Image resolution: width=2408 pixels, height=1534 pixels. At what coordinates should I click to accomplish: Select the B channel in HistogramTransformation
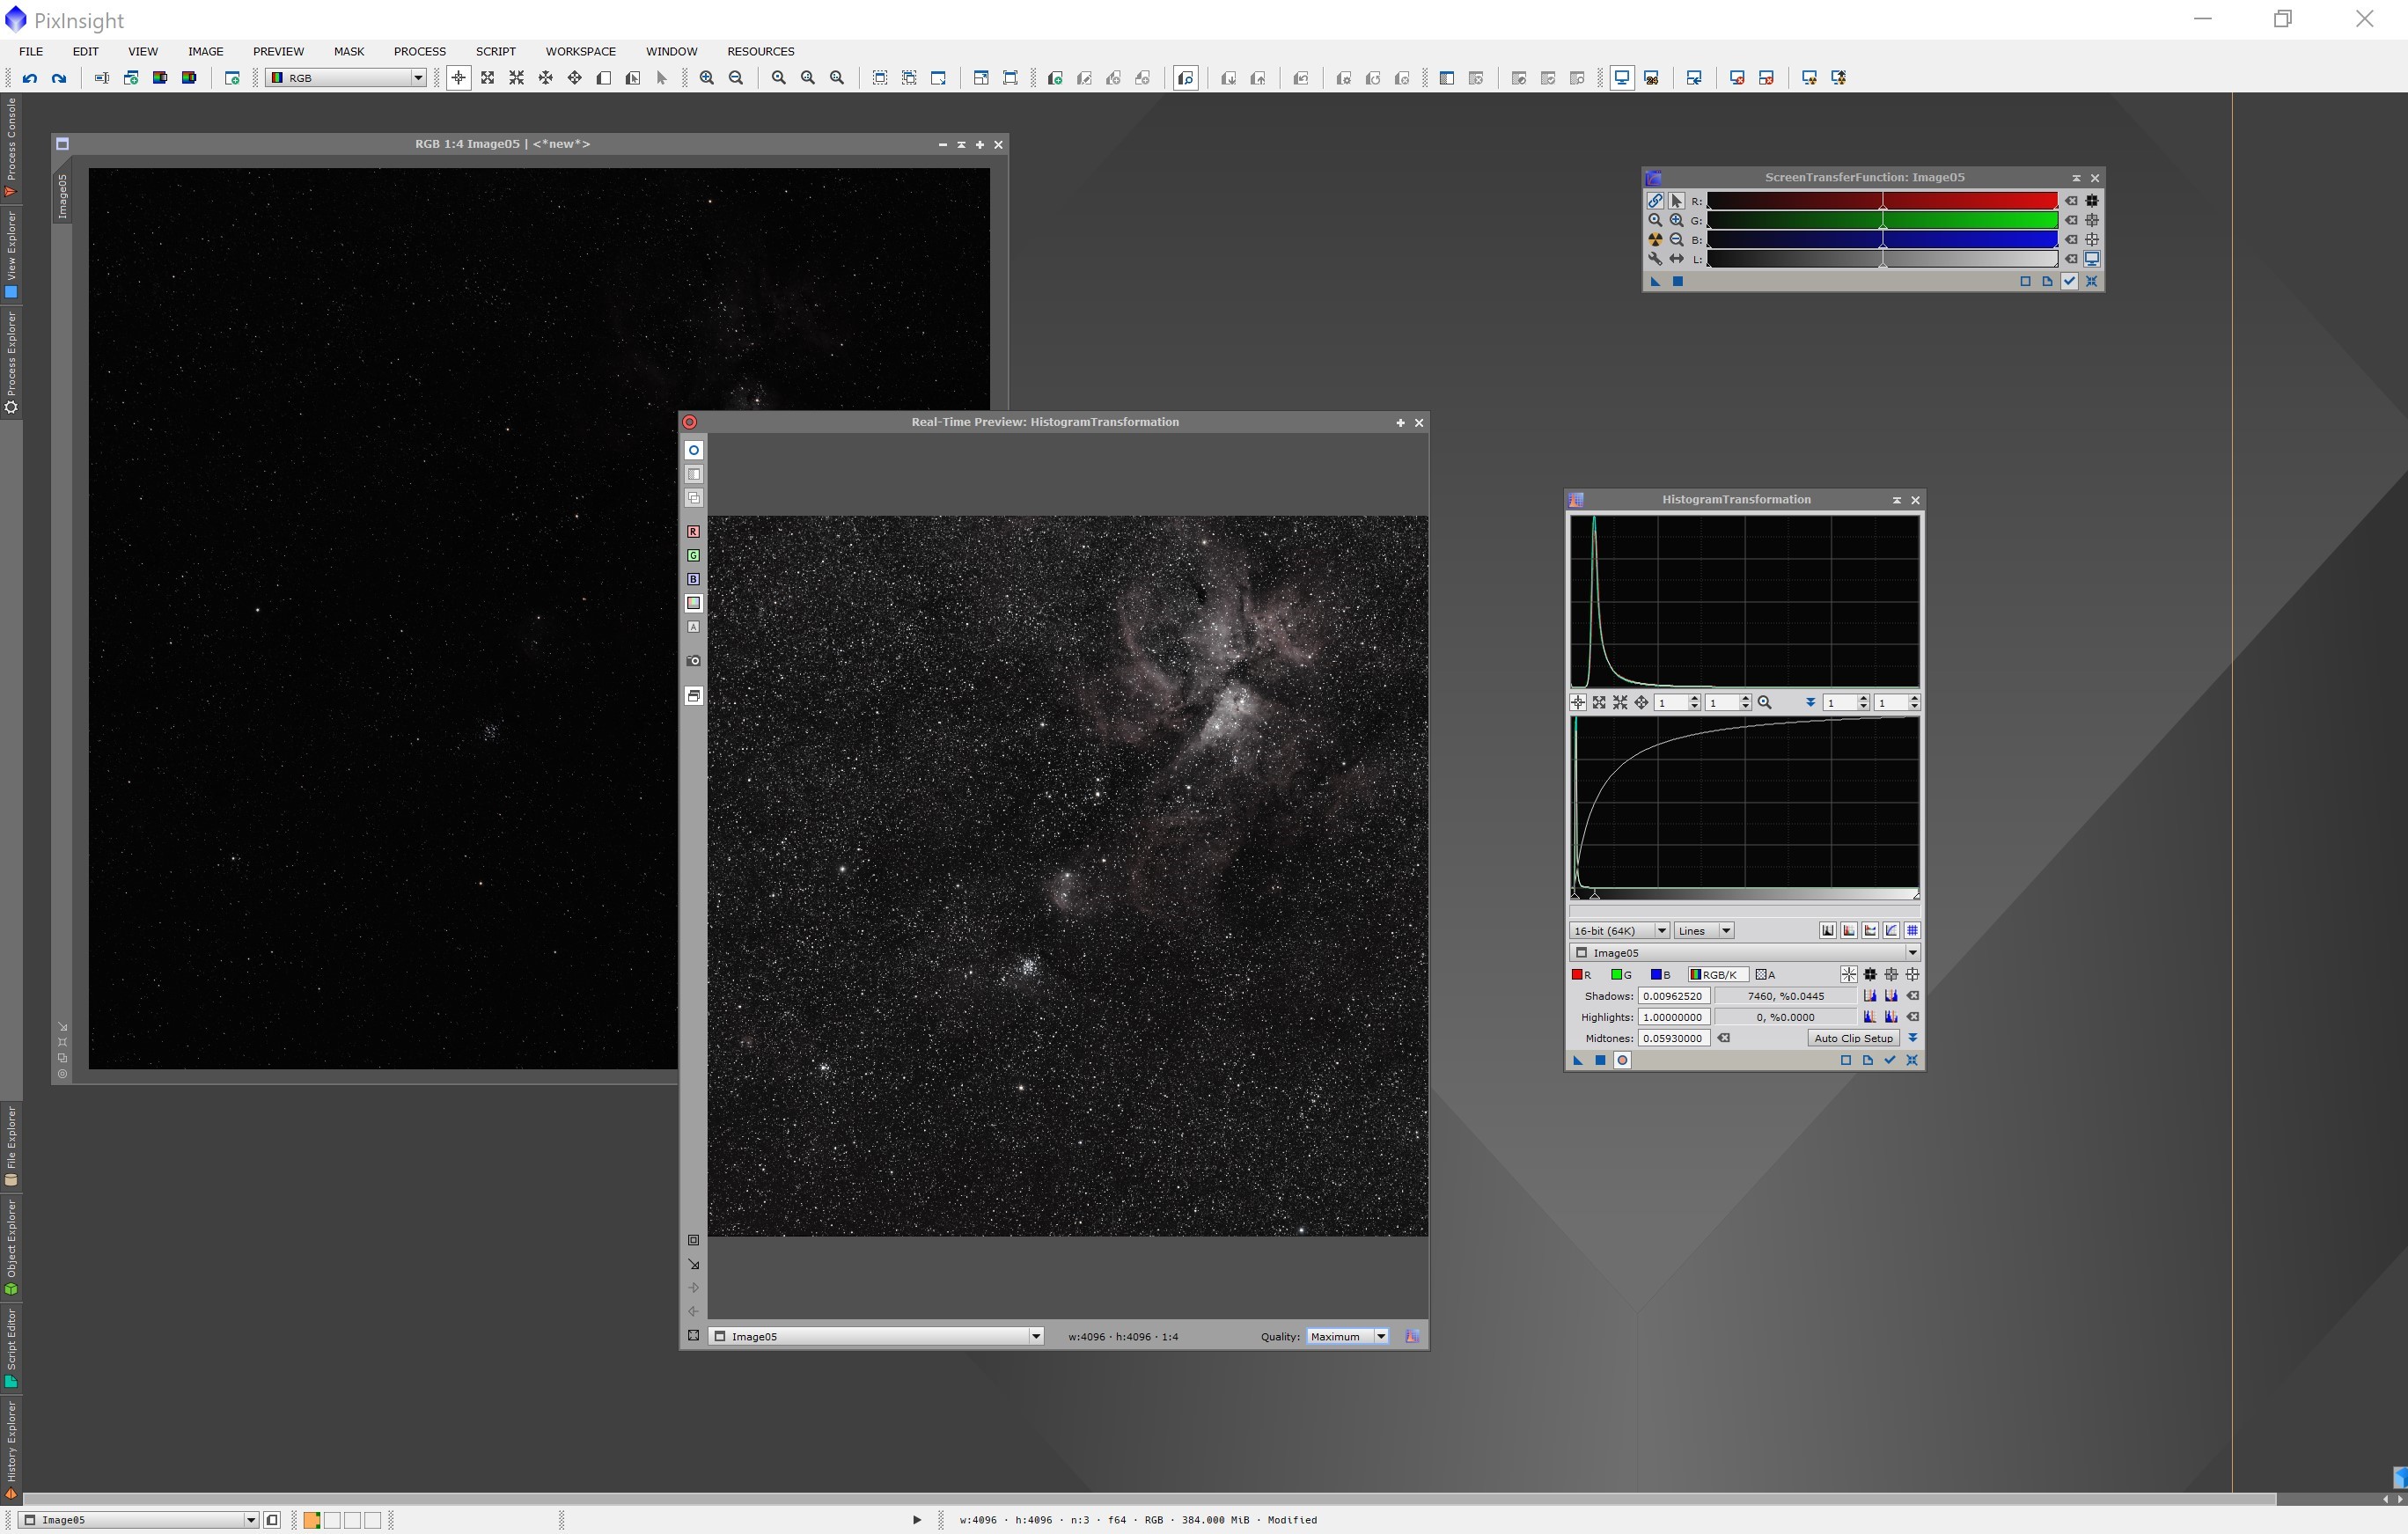point(1660,975)
